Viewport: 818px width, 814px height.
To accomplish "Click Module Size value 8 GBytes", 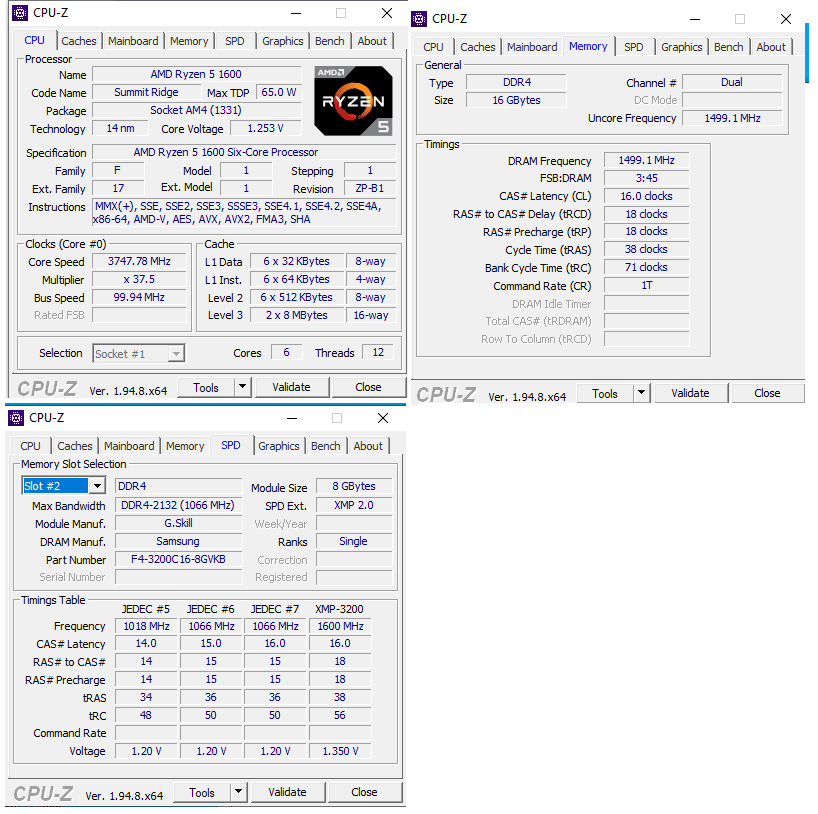I will [x=354, y=486].
